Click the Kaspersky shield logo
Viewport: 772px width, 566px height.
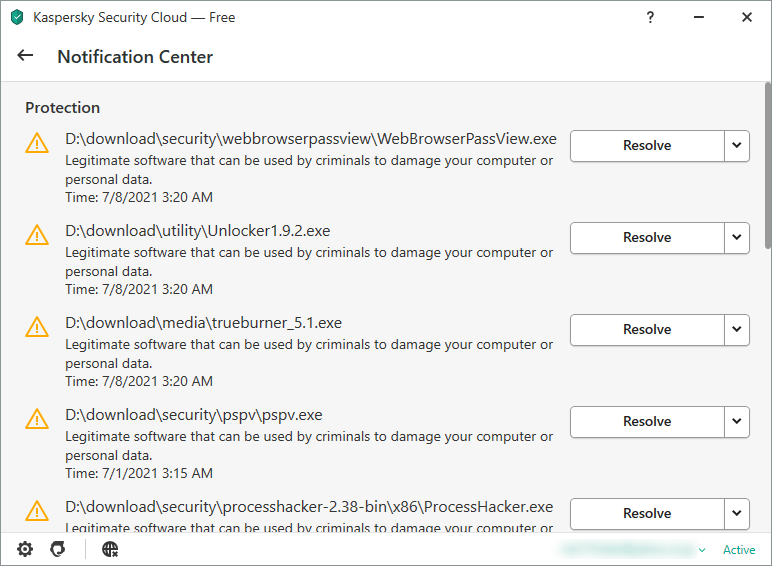(17, 17)
